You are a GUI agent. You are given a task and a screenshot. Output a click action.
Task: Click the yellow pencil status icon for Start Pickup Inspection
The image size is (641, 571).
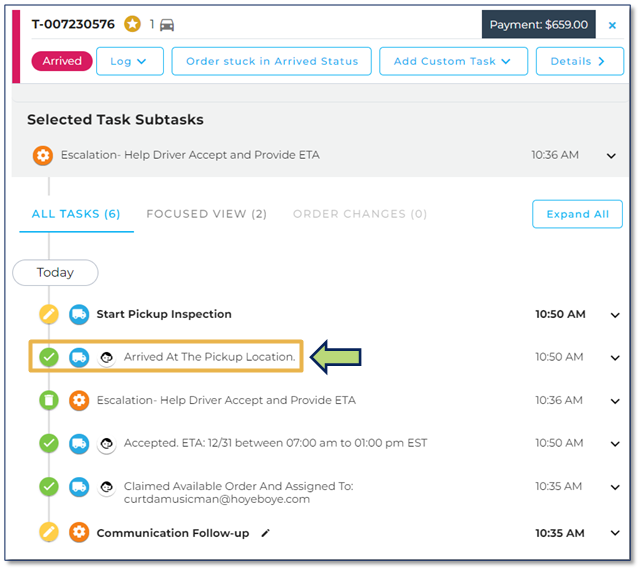point(49,314)
